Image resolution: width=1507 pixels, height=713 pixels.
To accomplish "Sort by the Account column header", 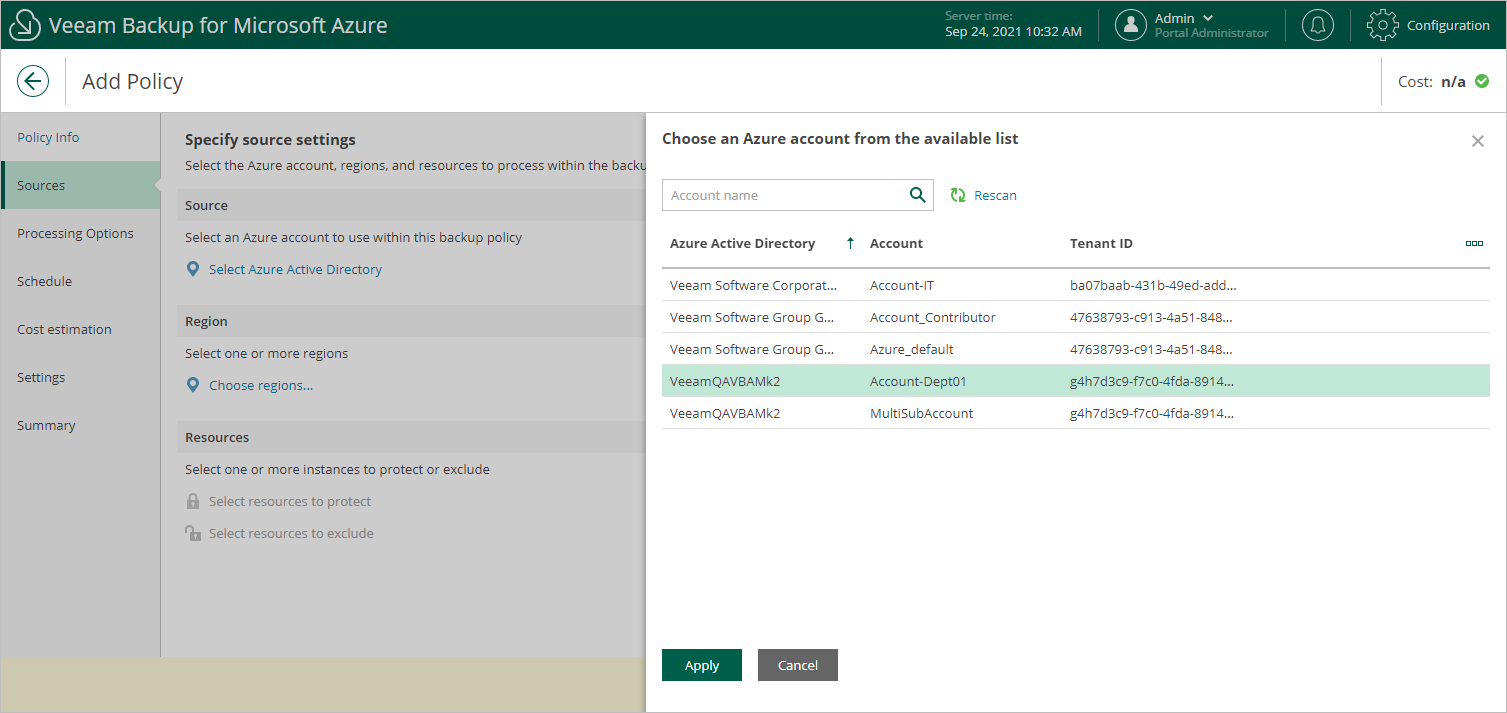I will (896, 243).
